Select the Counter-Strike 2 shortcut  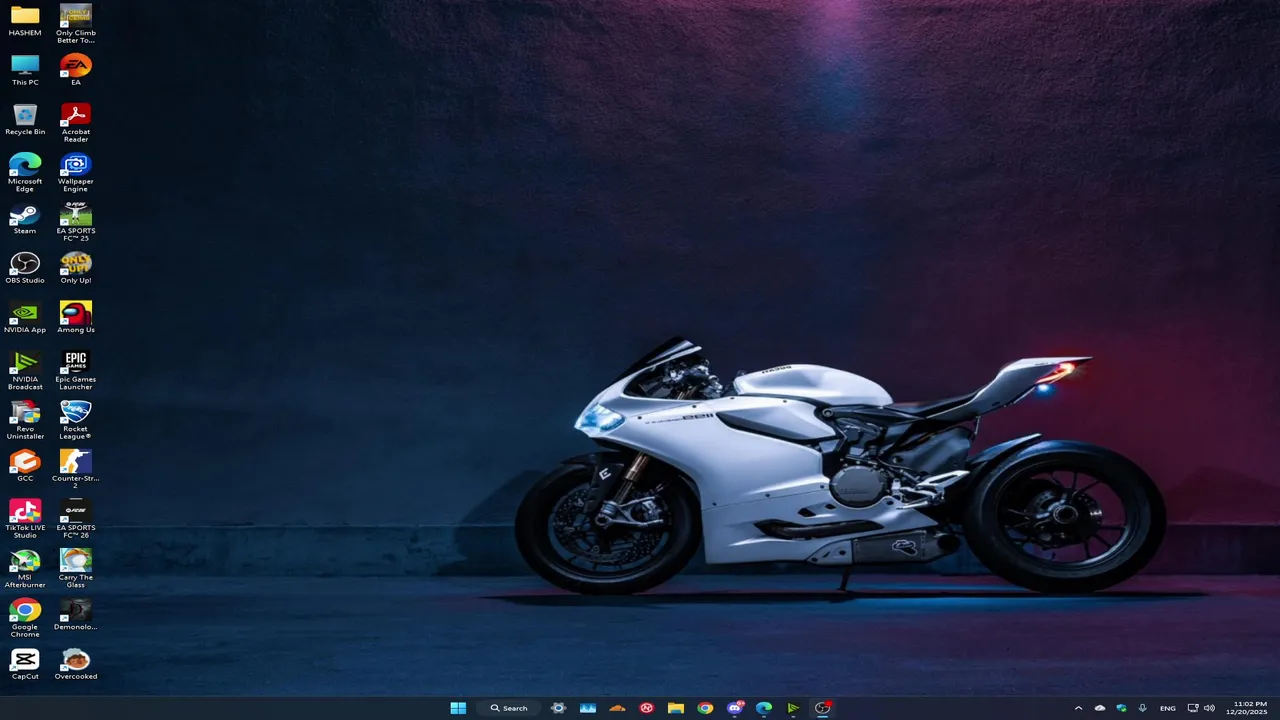coord(76,469)
